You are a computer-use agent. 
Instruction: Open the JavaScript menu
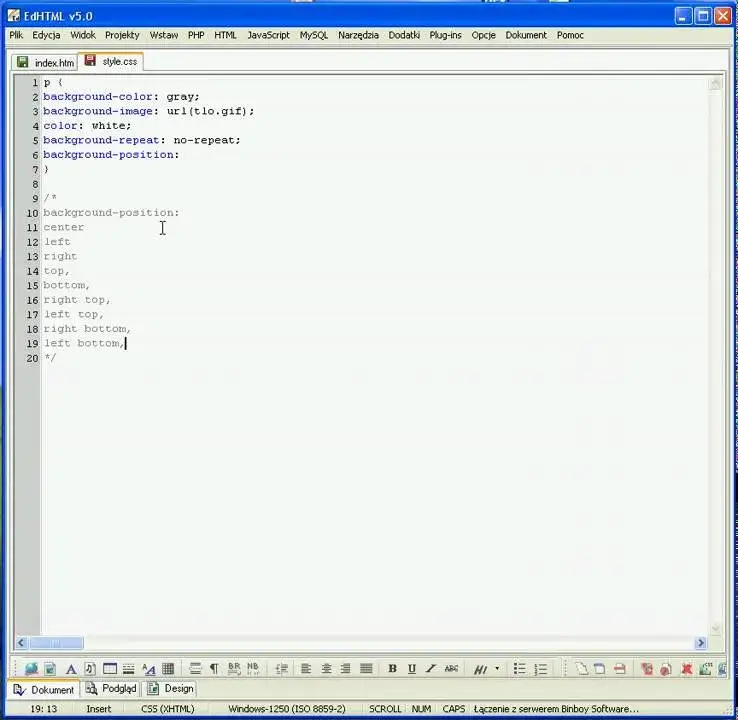coord(268,35)
